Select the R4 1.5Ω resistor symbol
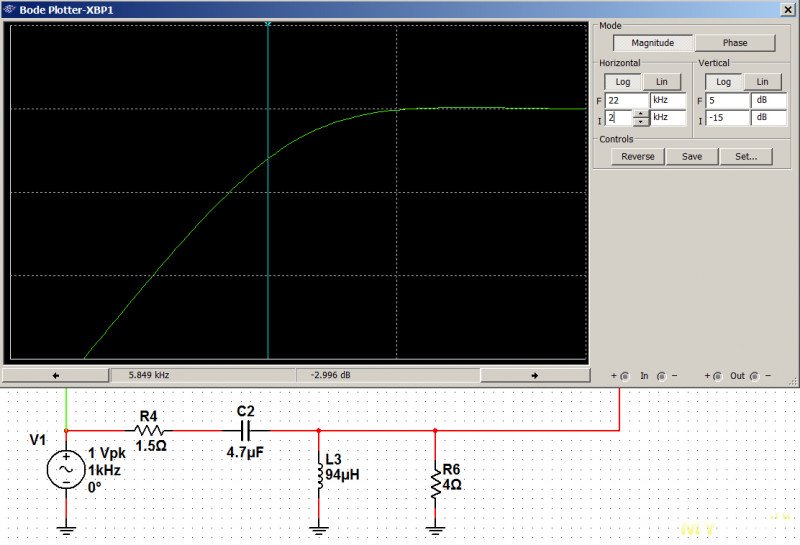Image resolution: width=800 pixels, height=545 pixels. click(148, 430)
